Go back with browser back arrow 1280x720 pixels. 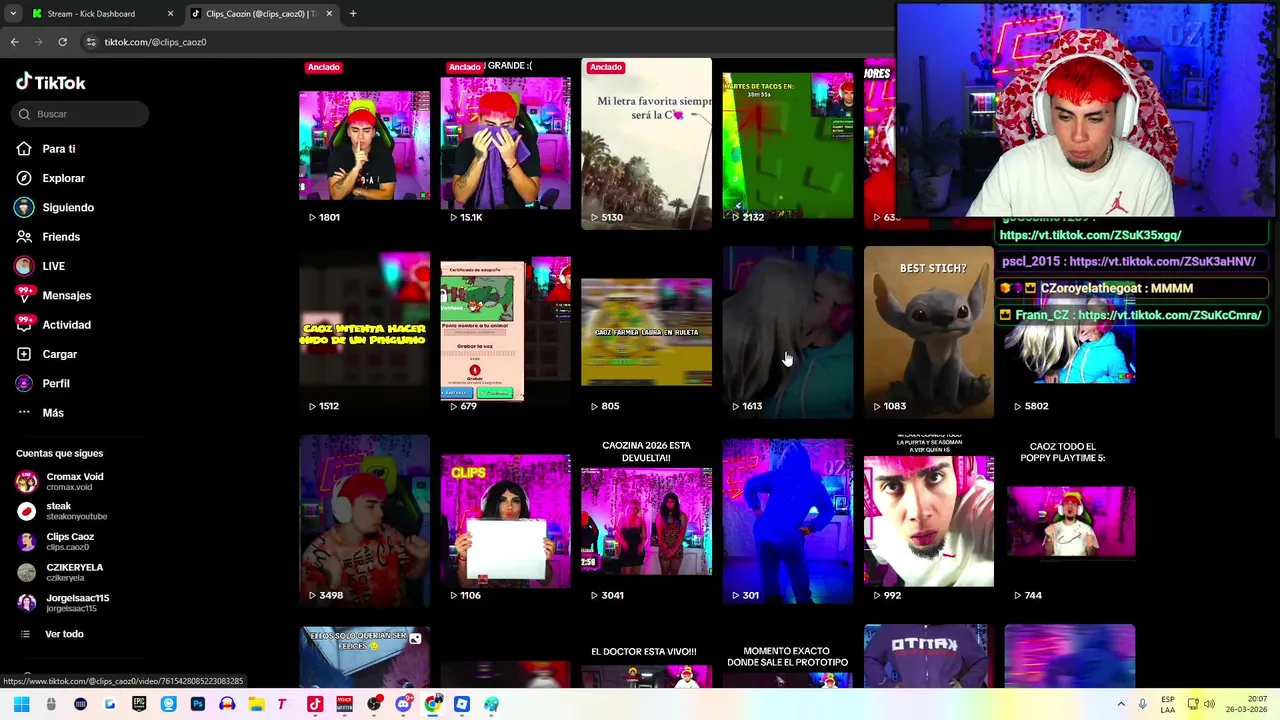click(x=14, y=42)
